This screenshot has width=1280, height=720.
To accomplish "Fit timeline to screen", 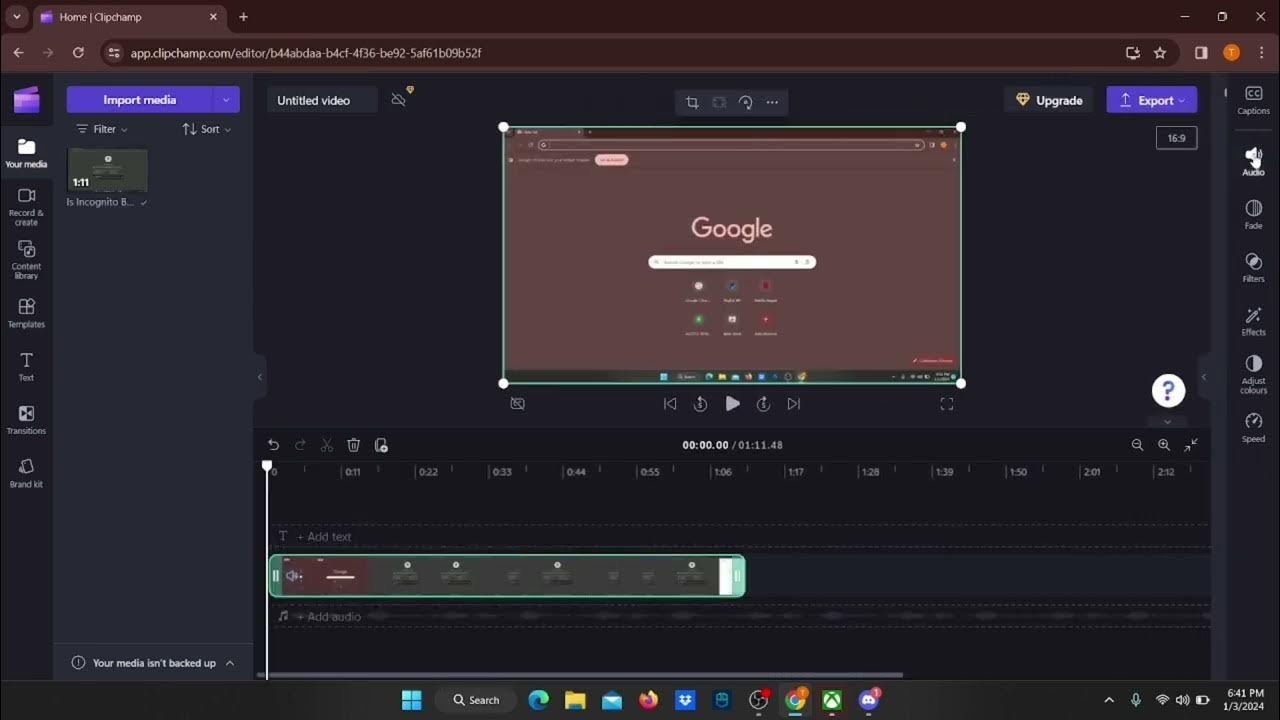I will [x=1191, y=445].
